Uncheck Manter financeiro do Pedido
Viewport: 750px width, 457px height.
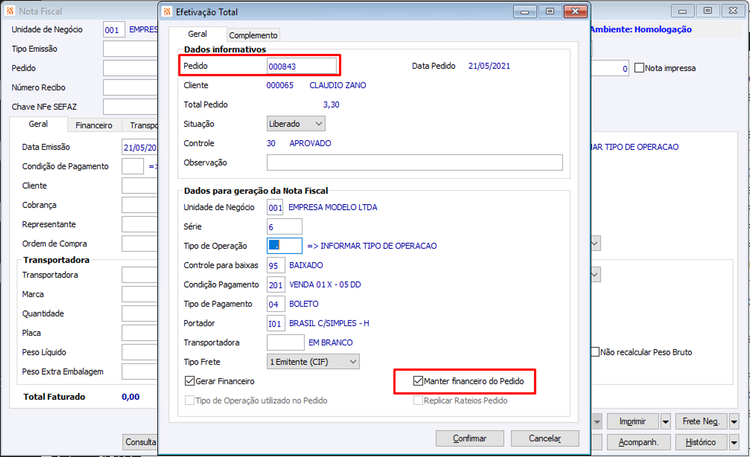(x=418, y=381)
